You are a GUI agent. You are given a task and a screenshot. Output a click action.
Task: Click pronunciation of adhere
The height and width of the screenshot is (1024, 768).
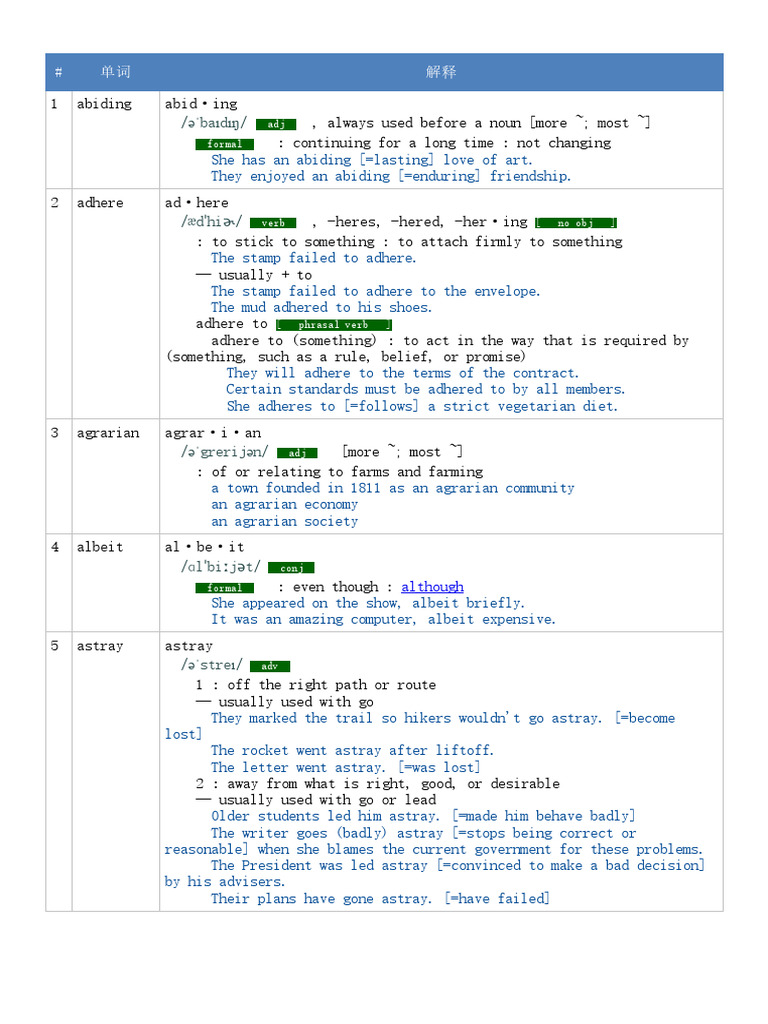coord(212,221)
